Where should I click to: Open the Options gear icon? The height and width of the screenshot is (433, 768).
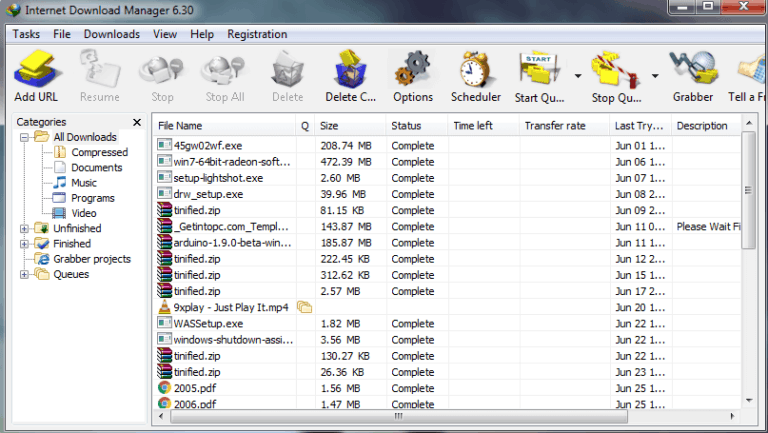[412, 76]
